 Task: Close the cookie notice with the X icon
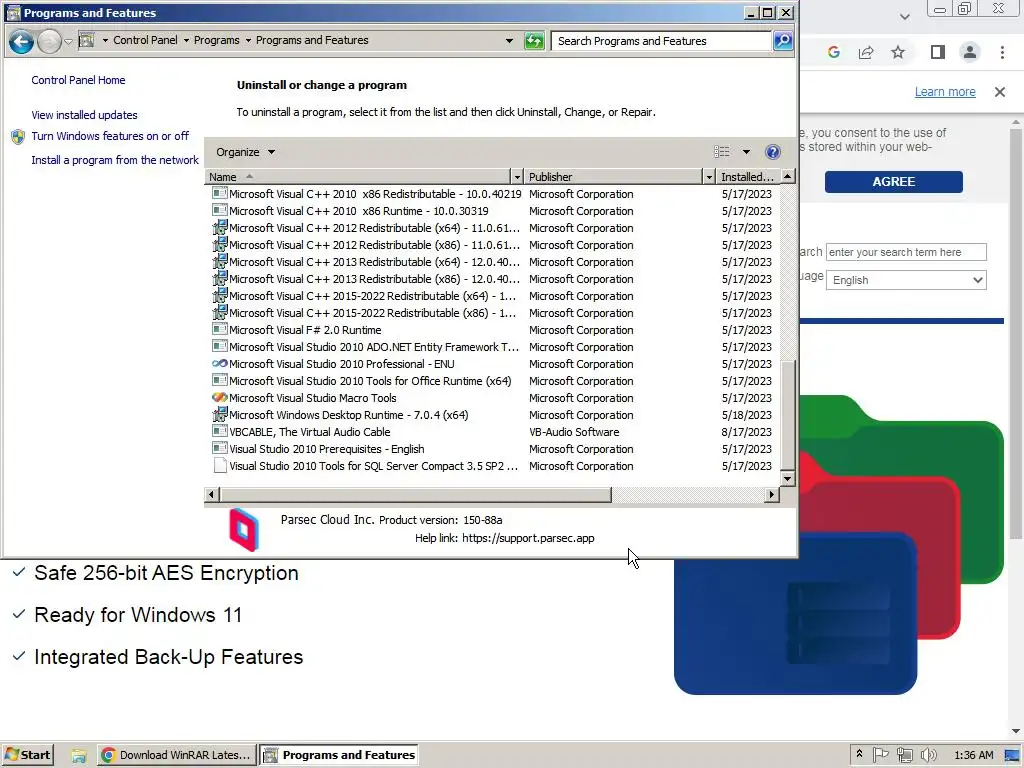1000,92
